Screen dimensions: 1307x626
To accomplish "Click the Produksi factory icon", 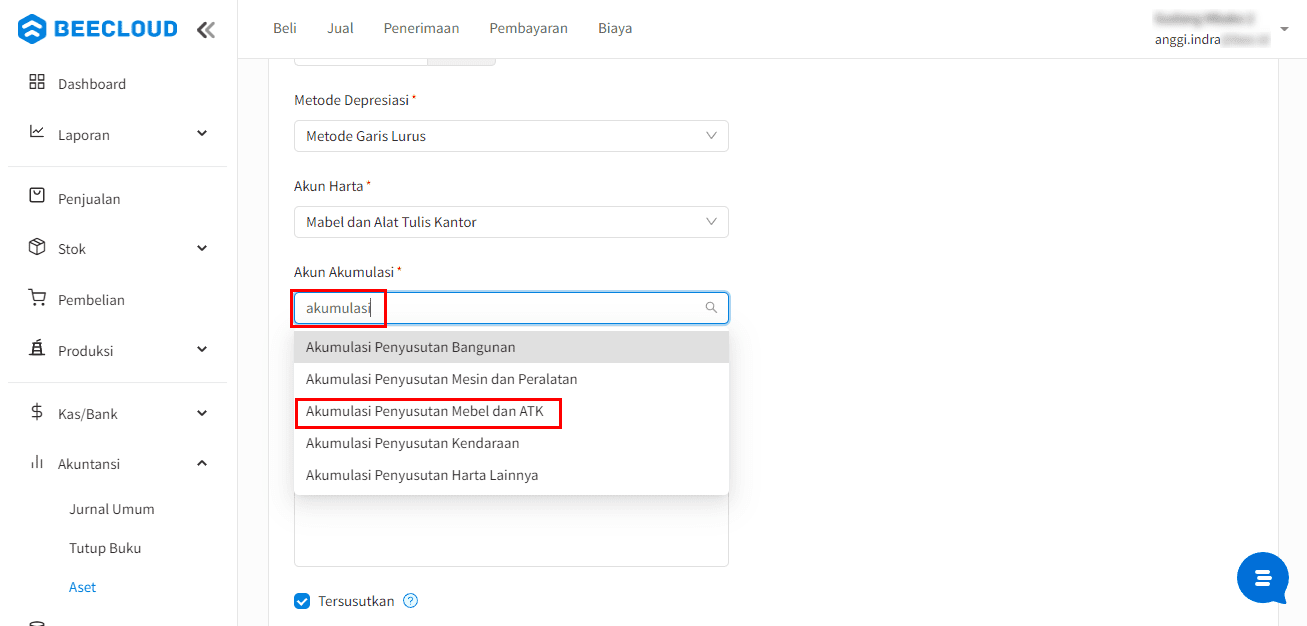I will tap(37, 348).
